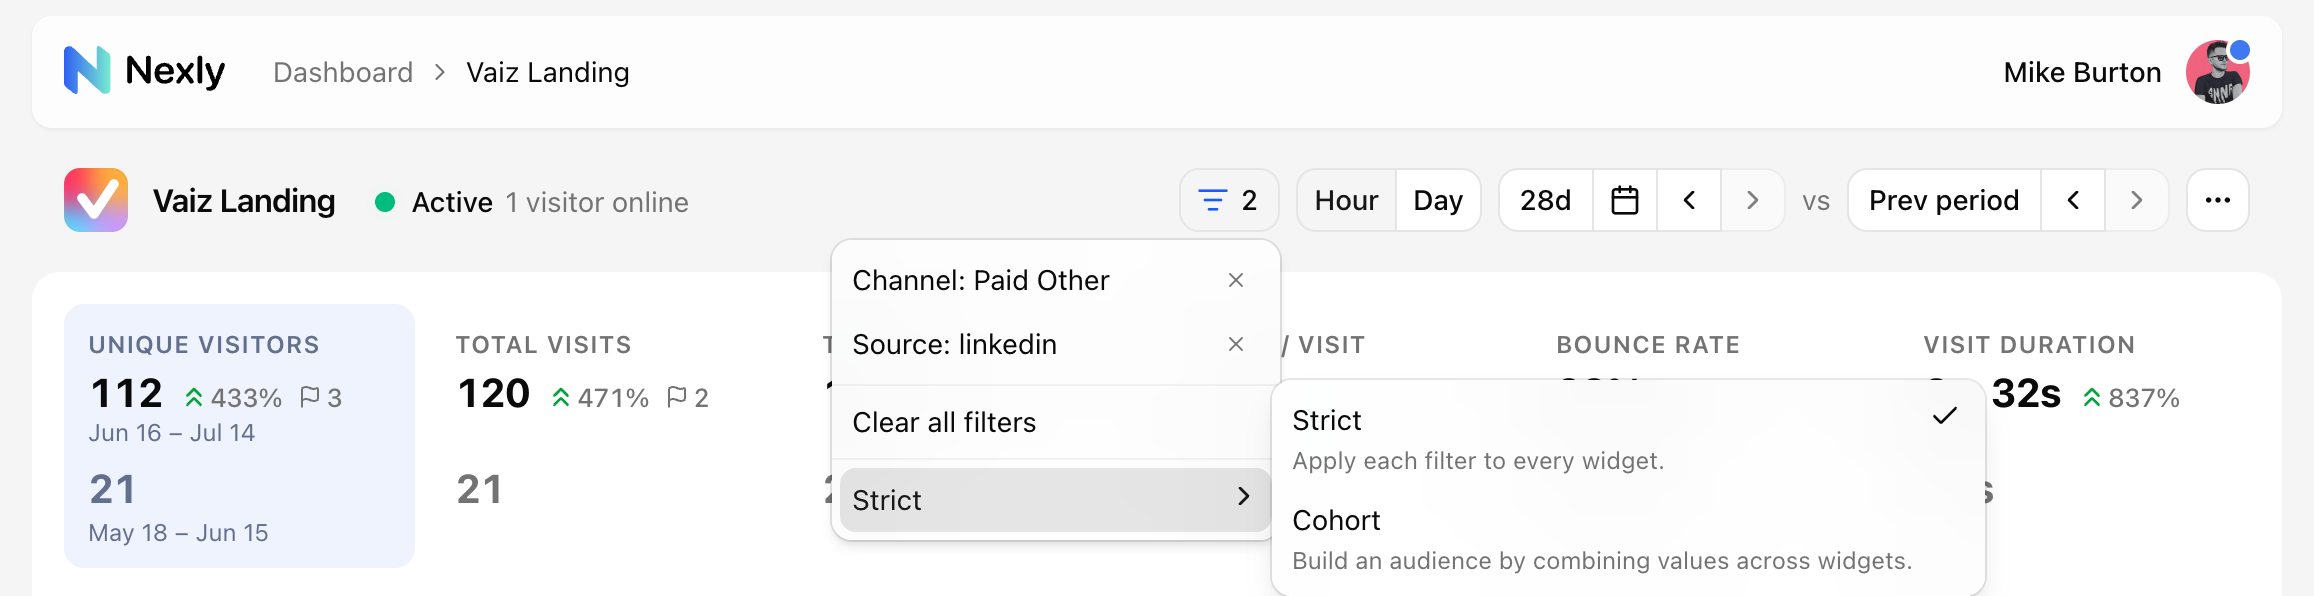Go to previous date range
Viewport: 2314px width, 596px height.
[1689, 200]
